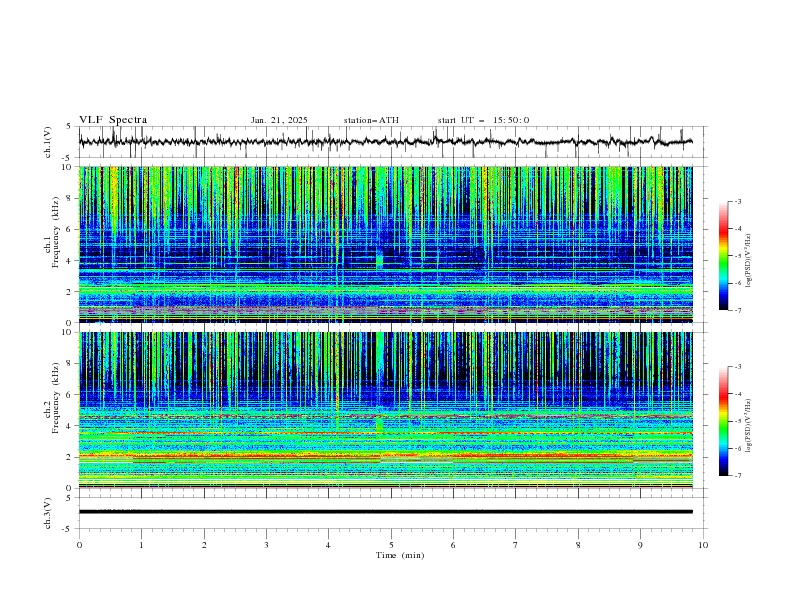
Task: Click time axis tick label '5'
Action: coord(391,545)
